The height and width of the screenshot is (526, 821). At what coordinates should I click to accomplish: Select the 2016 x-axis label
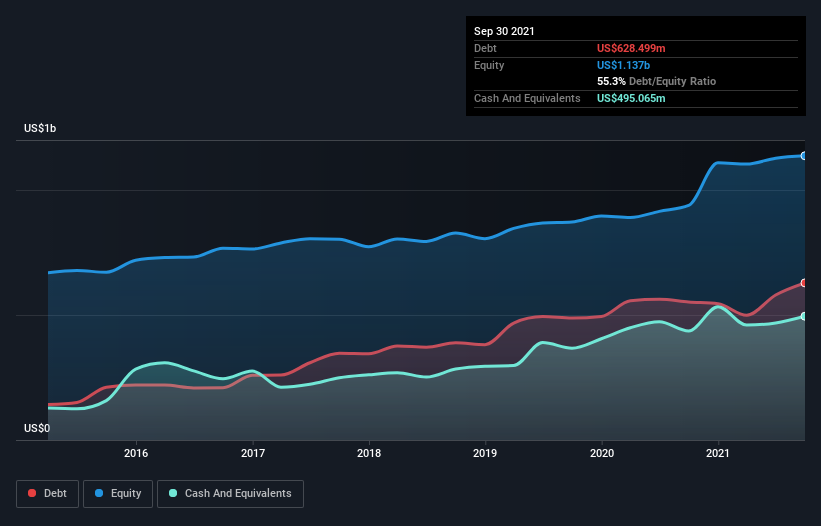[x=136, y=453]
